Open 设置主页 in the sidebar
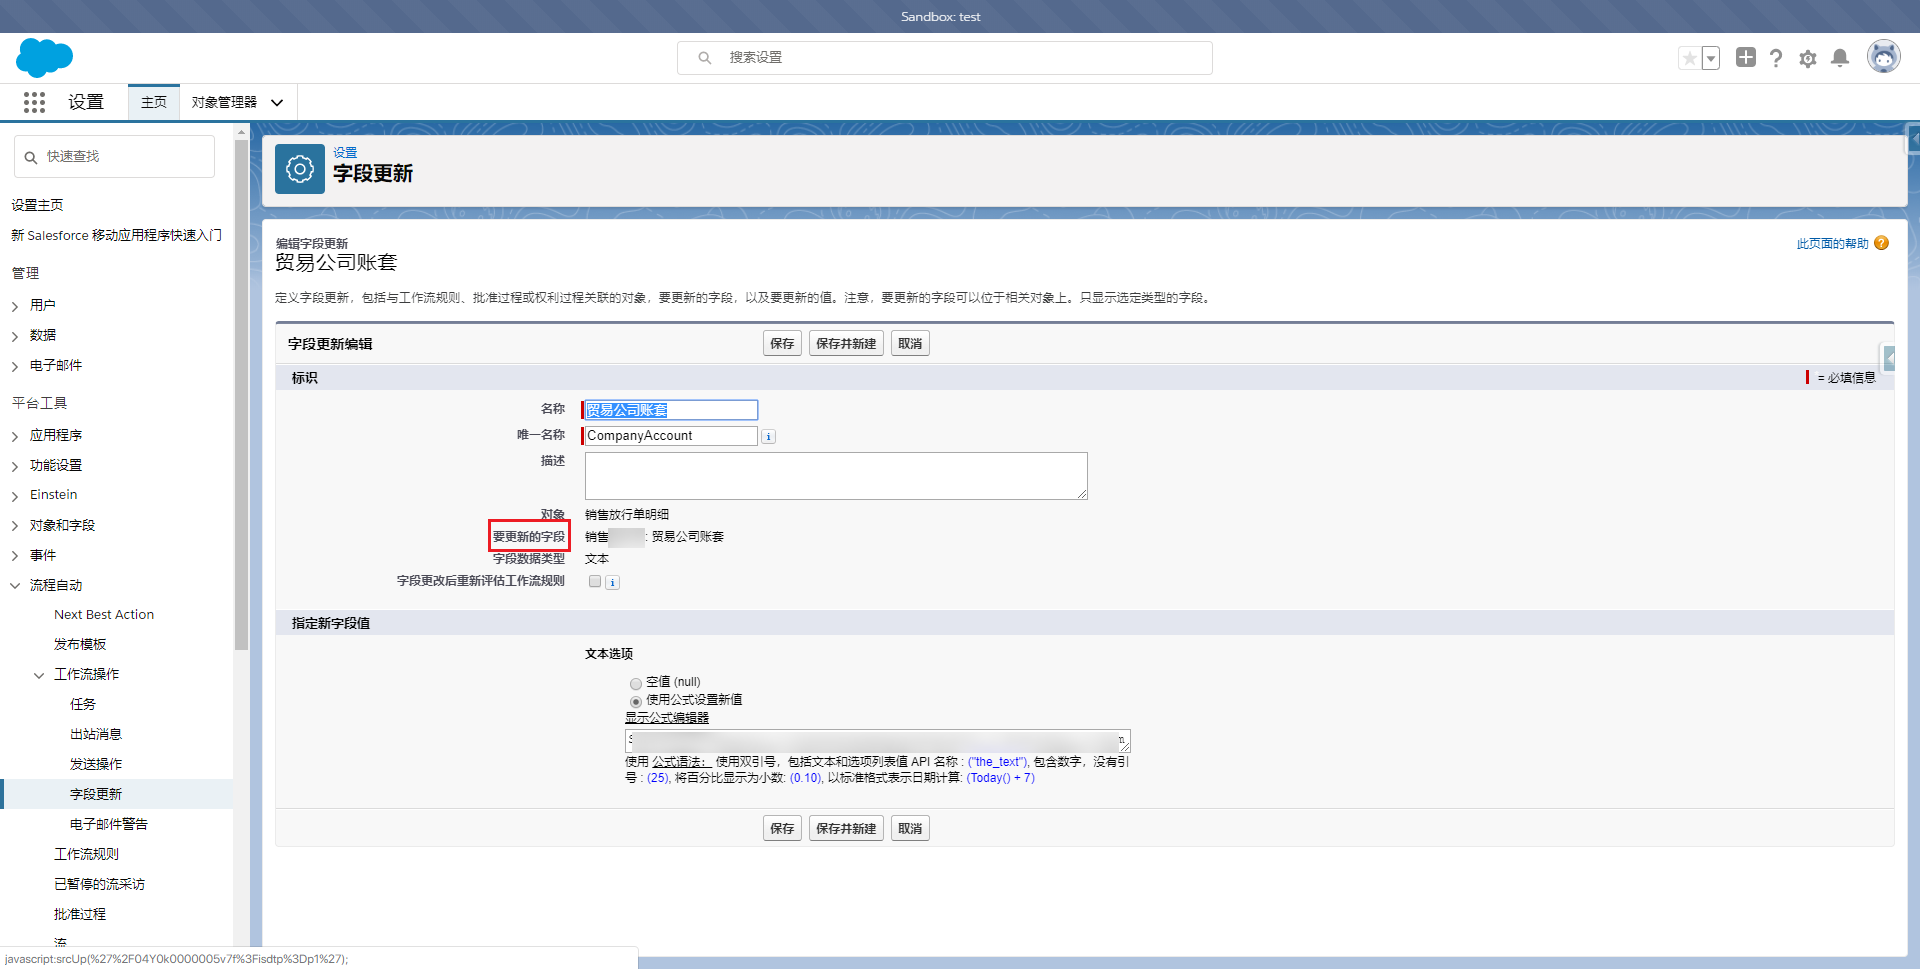Screen dimensions: 1920x969 (x=37, y=205)
